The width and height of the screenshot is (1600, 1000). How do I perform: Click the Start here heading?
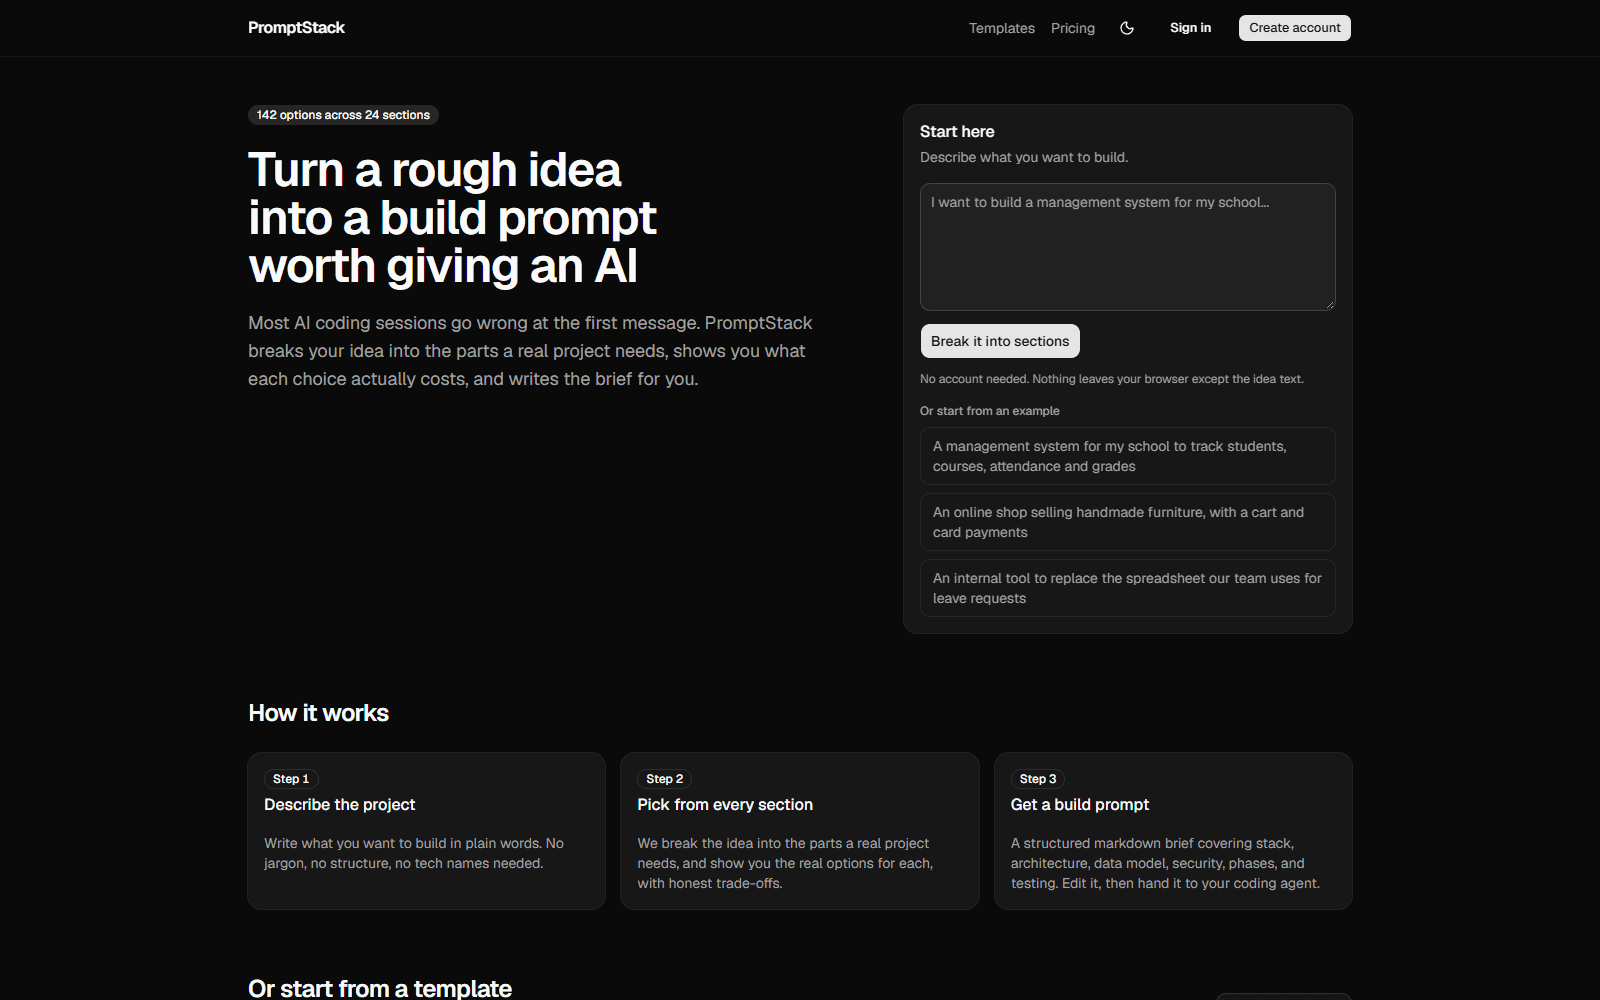(957, 132)
